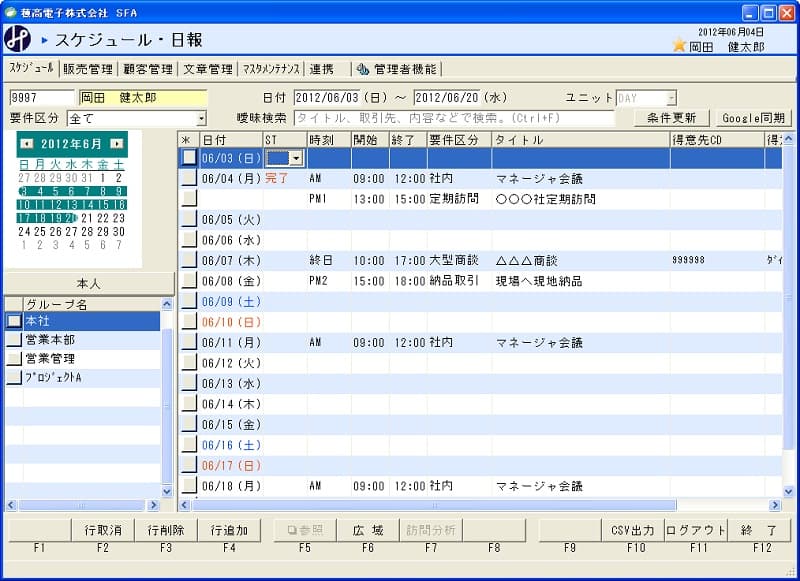Open the 連携 tab
Screen dimensions: 800x581
(321, 69)
